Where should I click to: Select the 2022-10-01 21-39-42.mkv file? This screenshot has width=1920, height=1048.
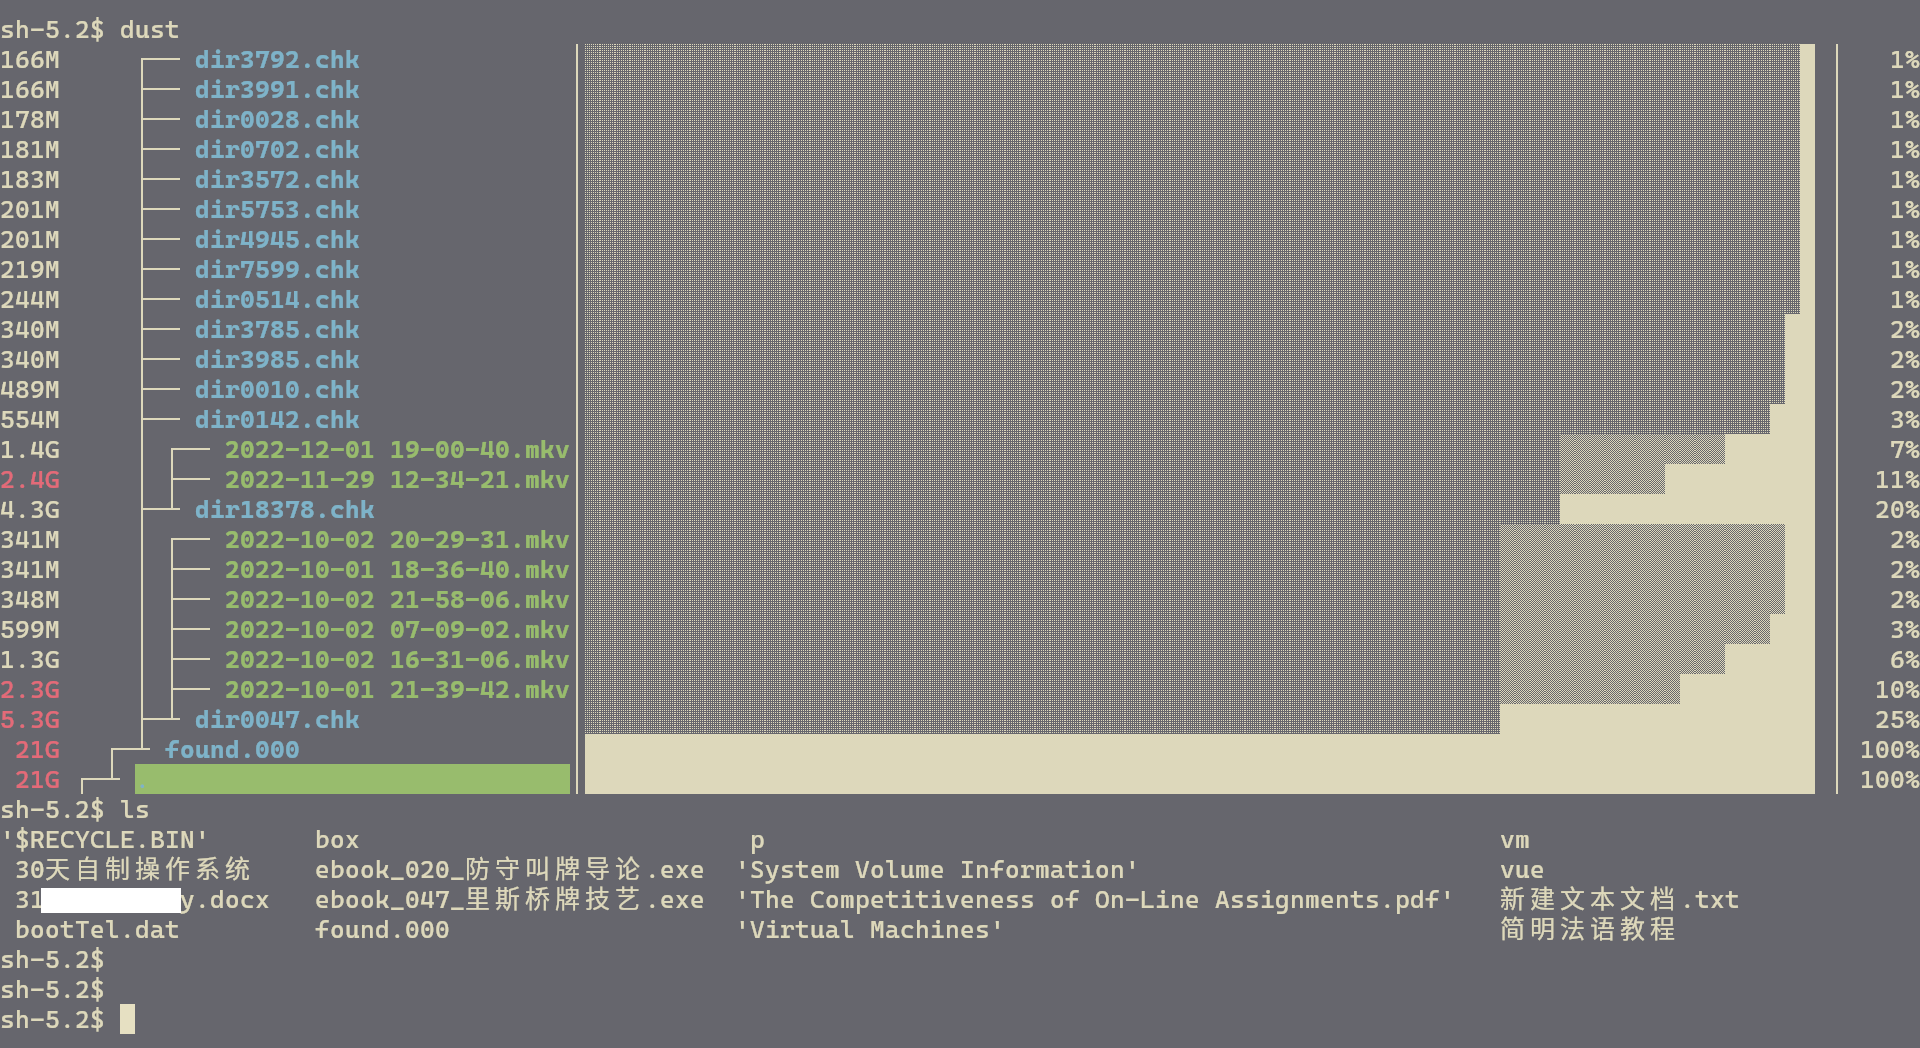(395, 689)
